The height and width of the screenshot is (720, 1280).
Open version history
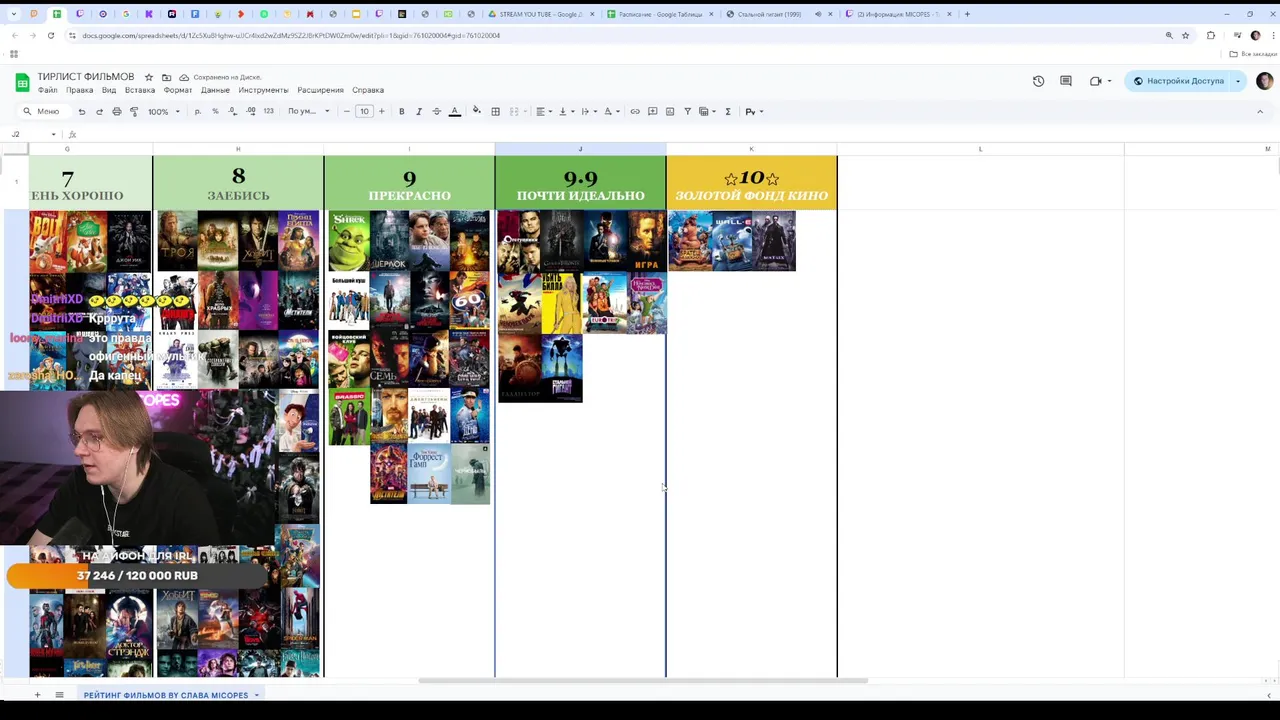tap(1038, 81)
